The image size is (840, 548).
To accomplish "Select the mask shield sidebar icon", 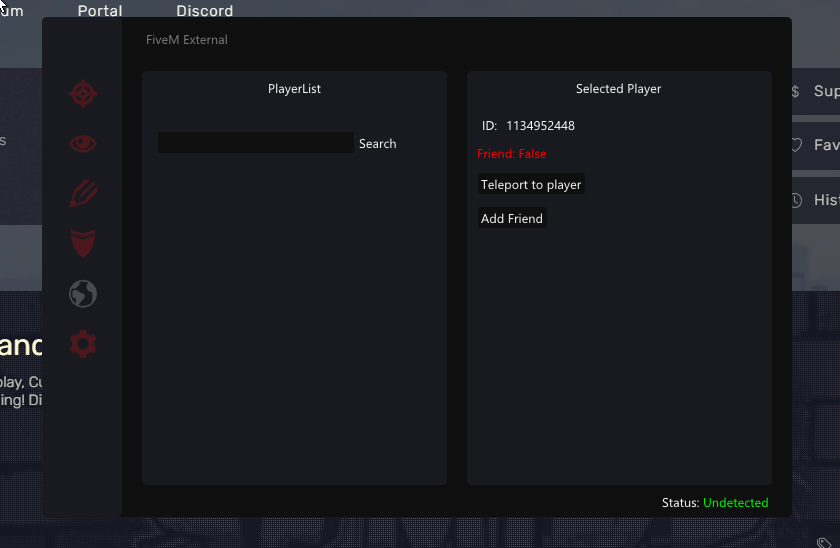I will click(83, 243).
